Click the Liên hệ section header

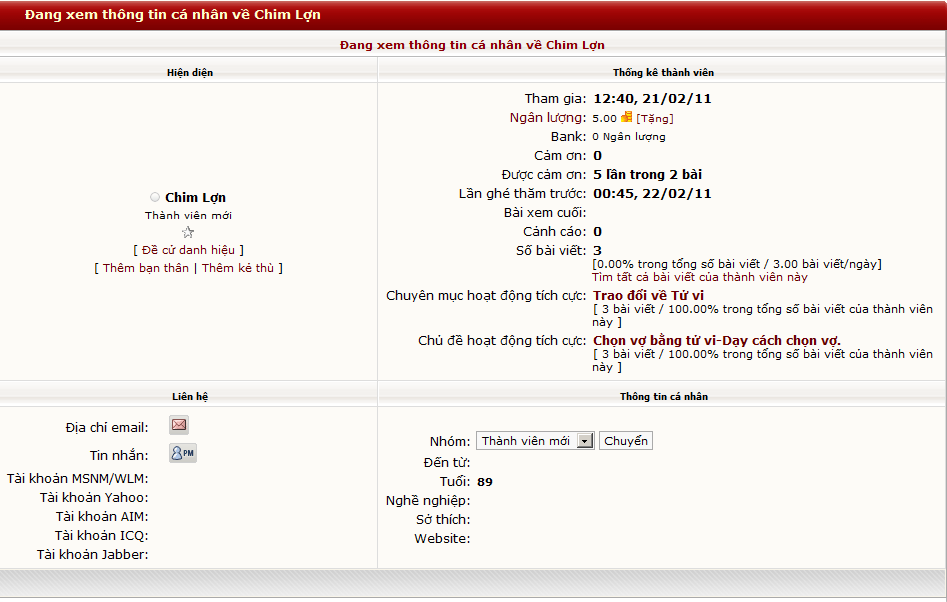pos(189,396)
